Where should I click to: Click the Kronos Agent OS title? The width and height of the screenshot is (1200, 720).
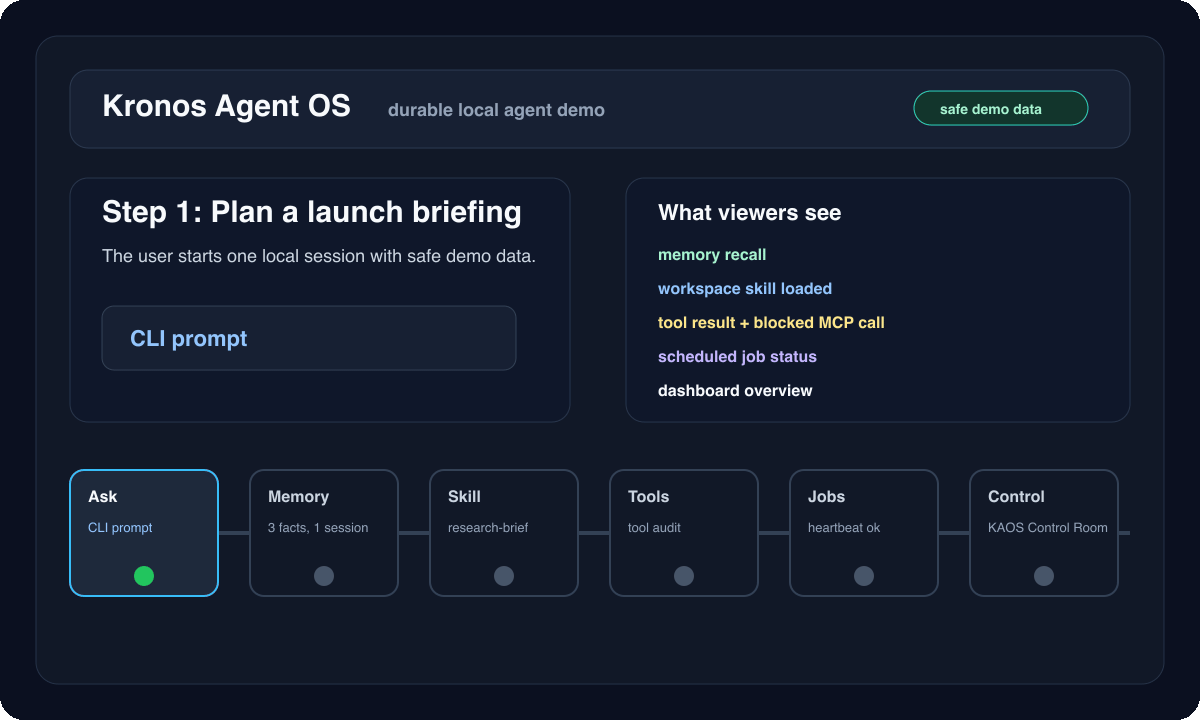coord(227,106)
